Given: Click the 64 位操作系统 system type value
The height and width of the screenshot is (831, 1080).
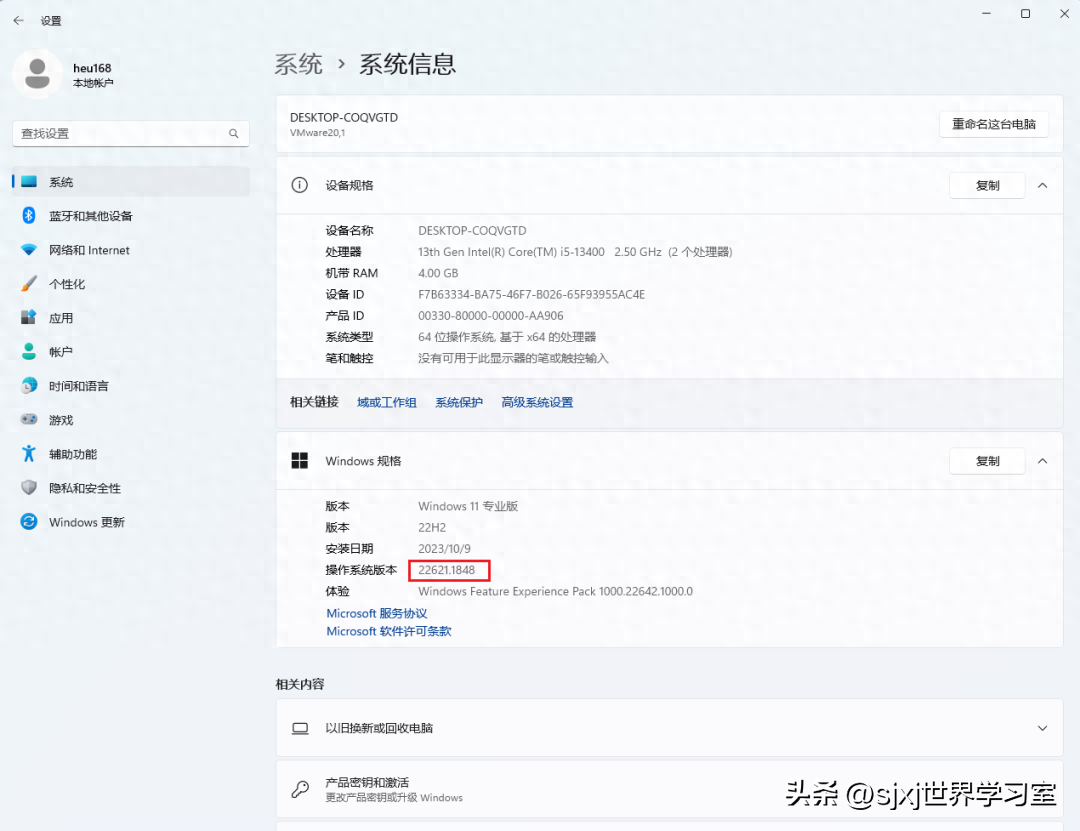Looking at the screenshot, I should (507, 337).
